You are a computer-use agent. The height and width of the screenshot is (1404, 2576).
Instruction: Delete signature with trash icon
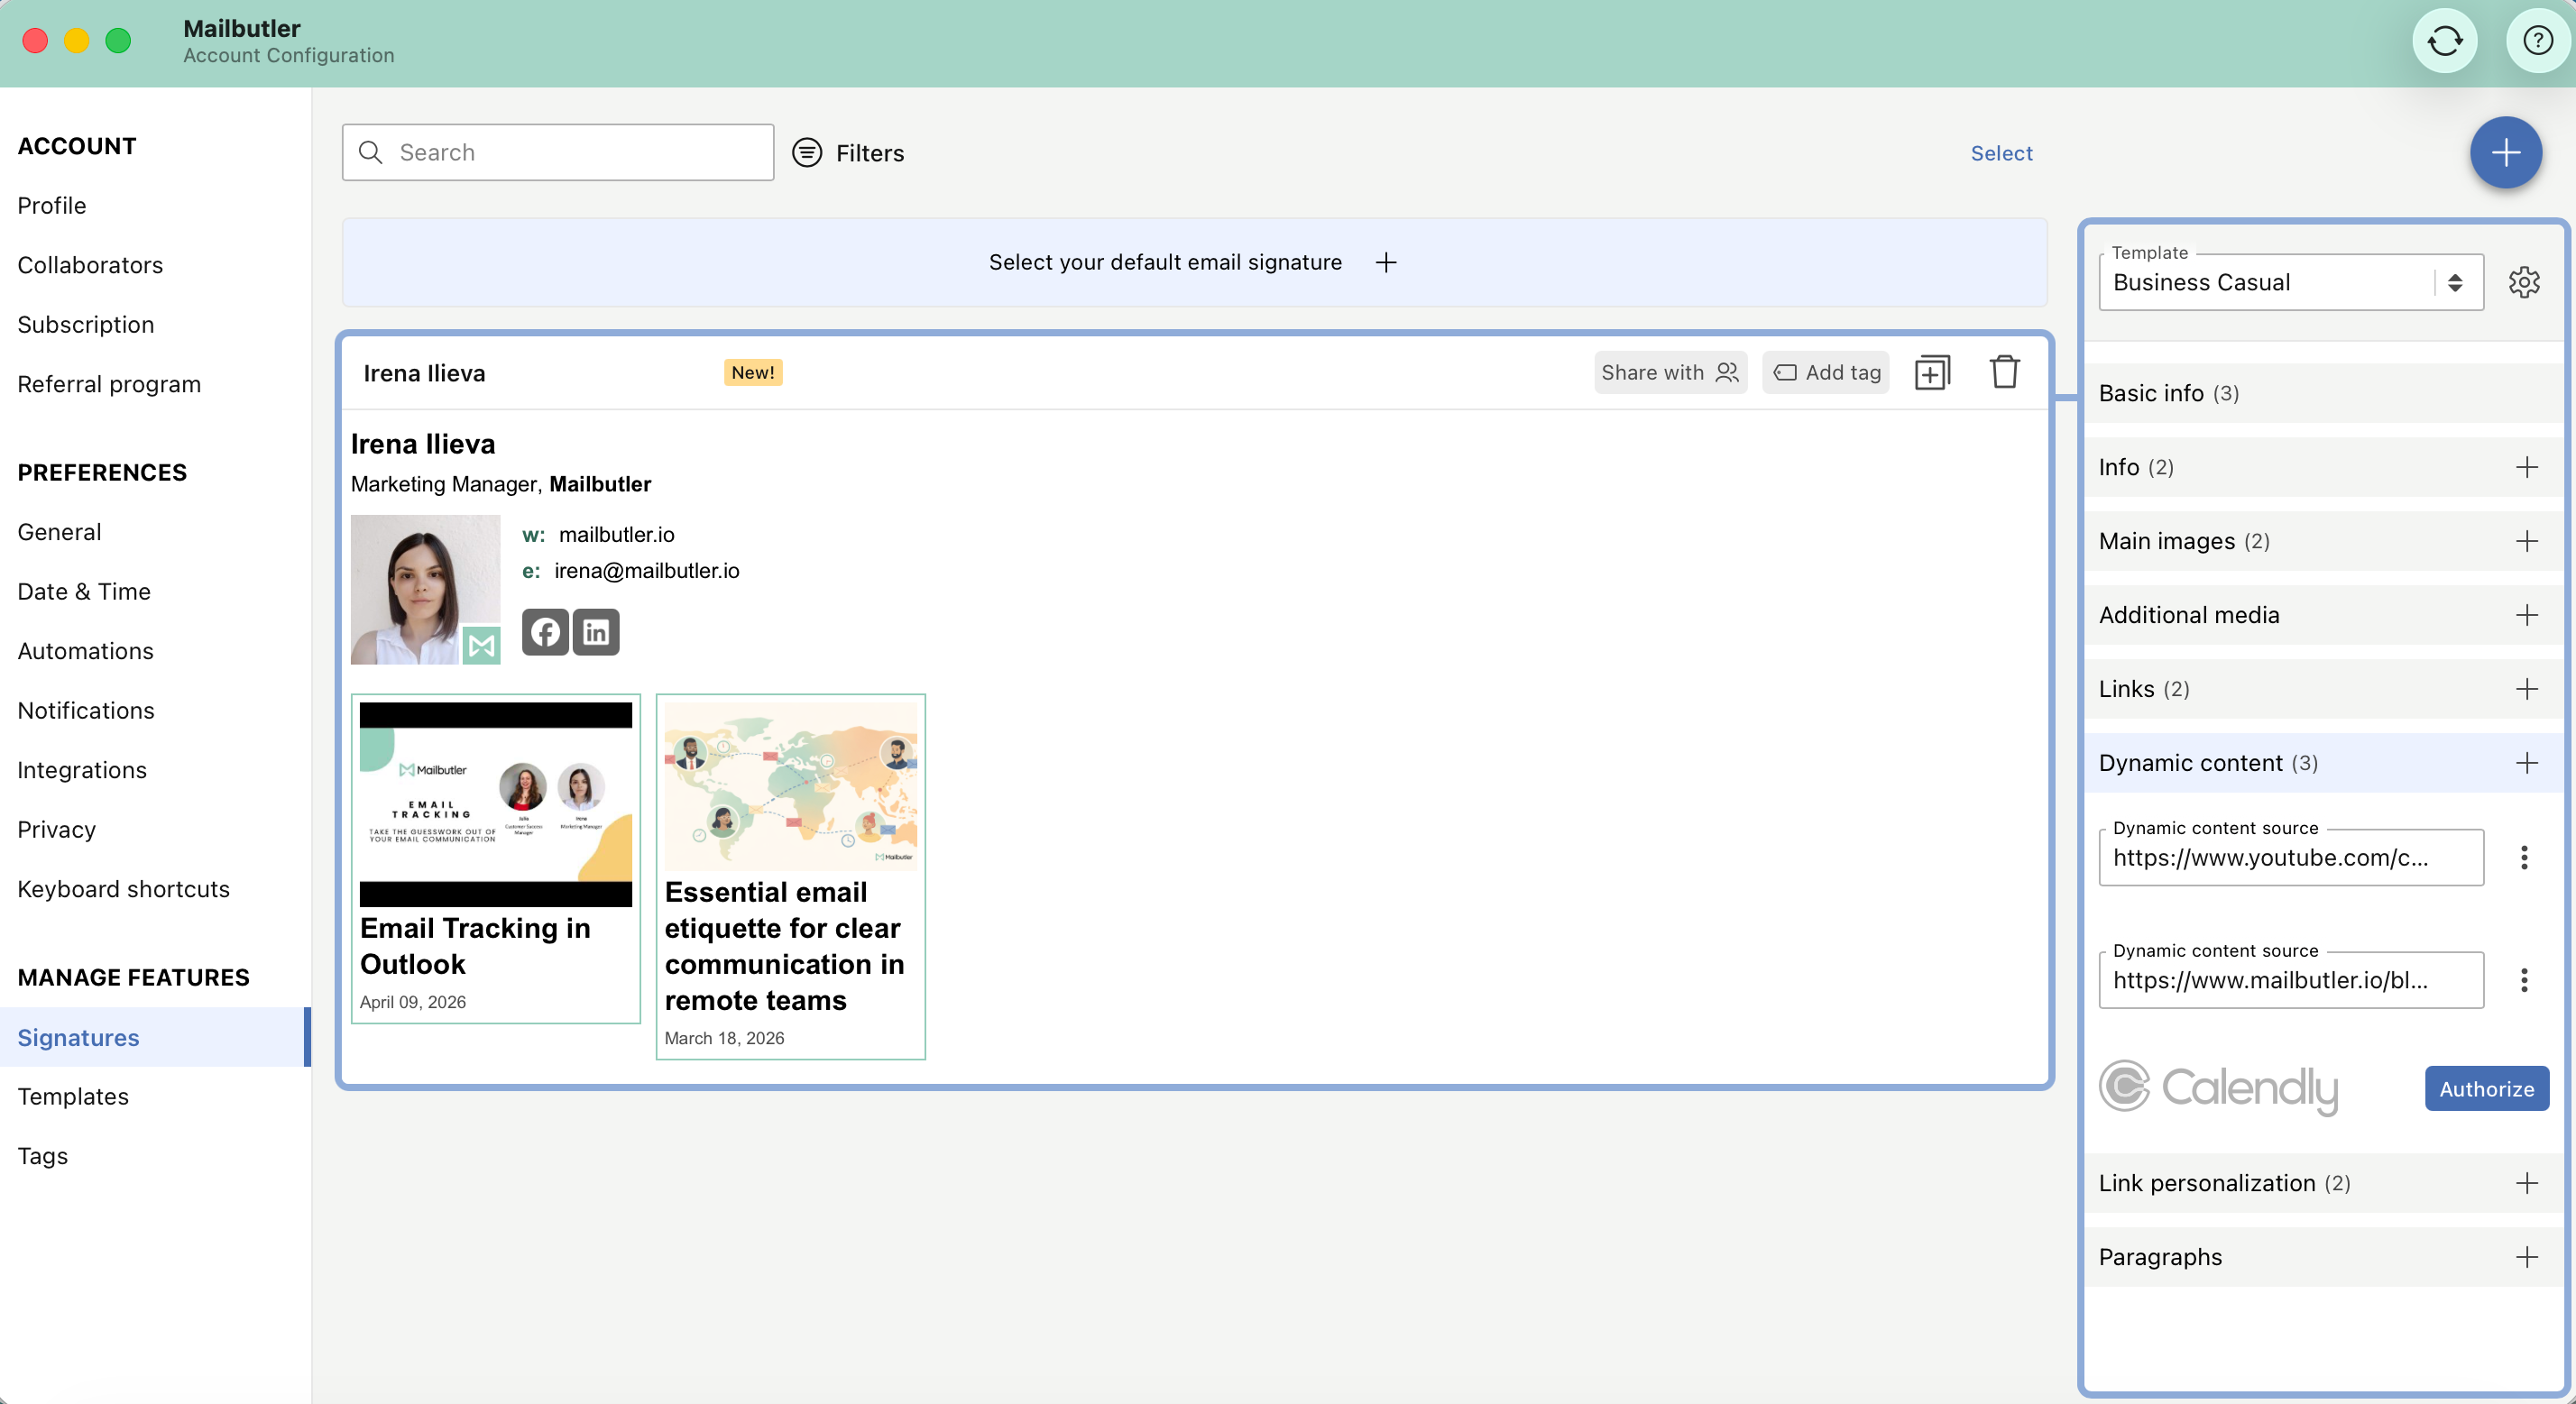[2004, 372]
